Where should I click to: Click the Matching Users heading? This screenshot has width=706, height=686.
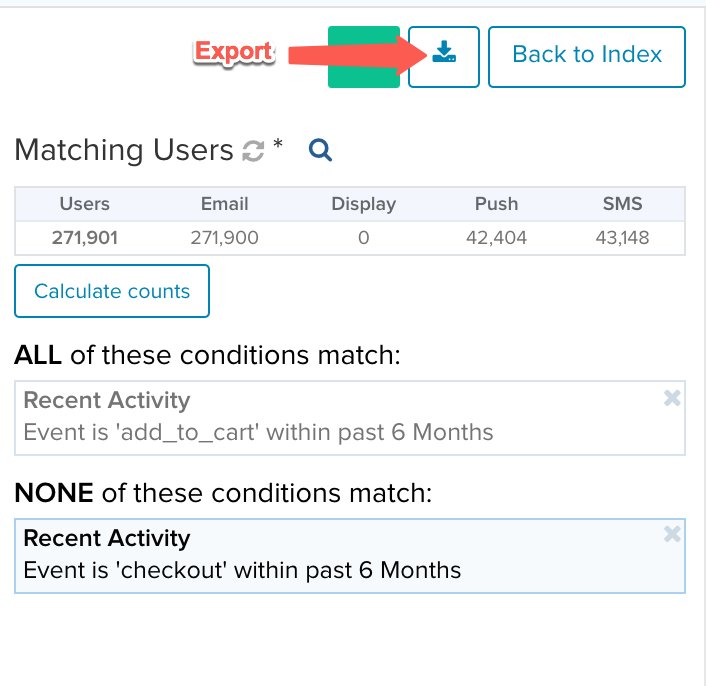(x=124, y=150)
